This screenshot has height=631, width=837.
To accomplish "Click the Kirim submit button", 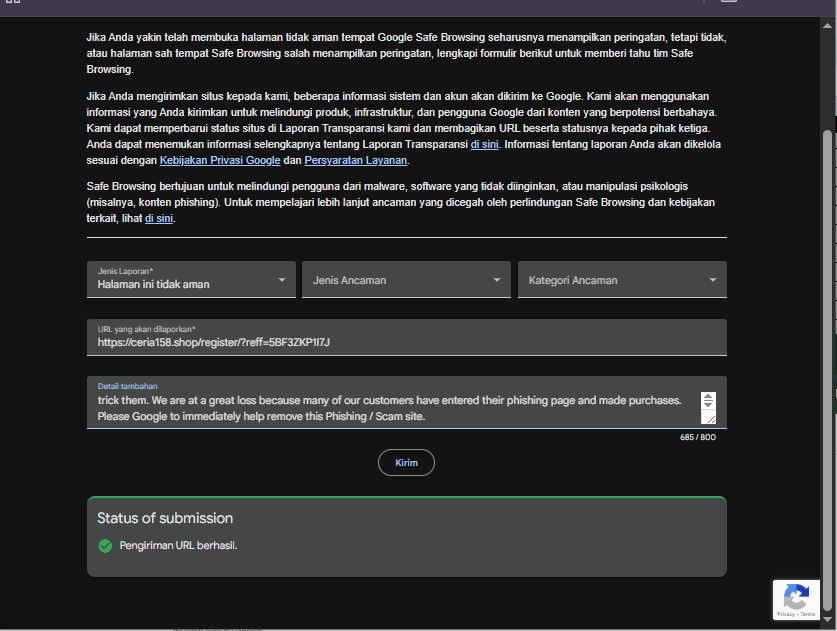I will pos(406,462).
